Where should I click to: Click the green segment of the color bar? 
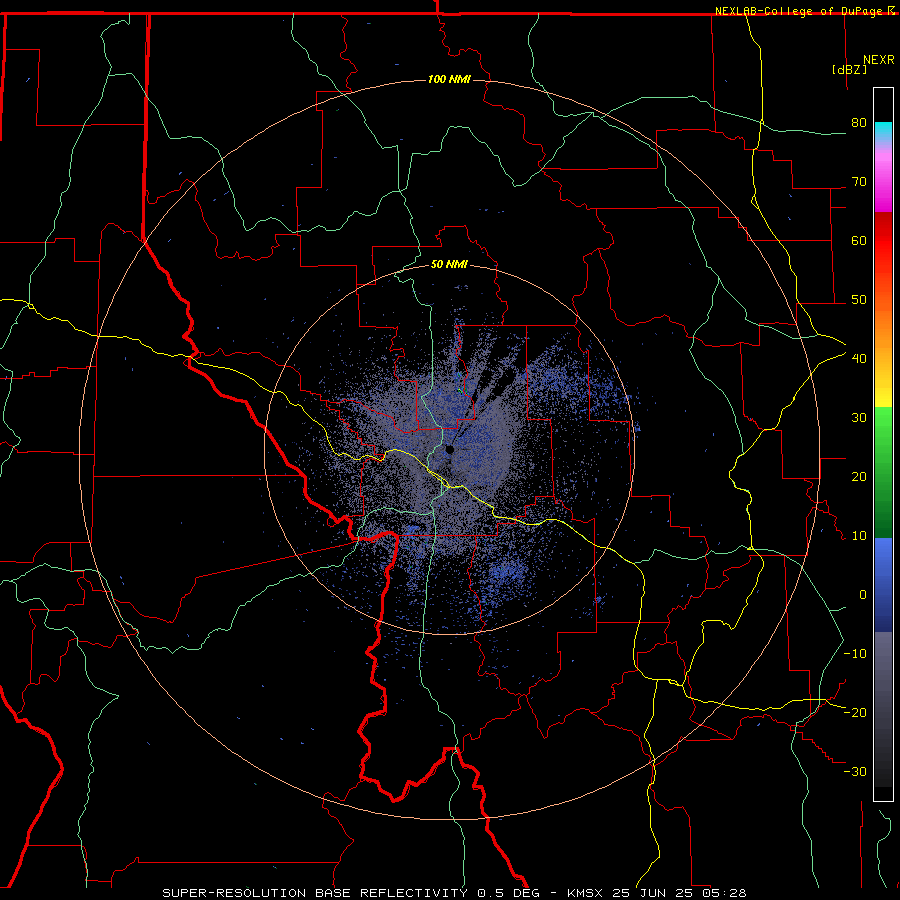coord(883,472)
